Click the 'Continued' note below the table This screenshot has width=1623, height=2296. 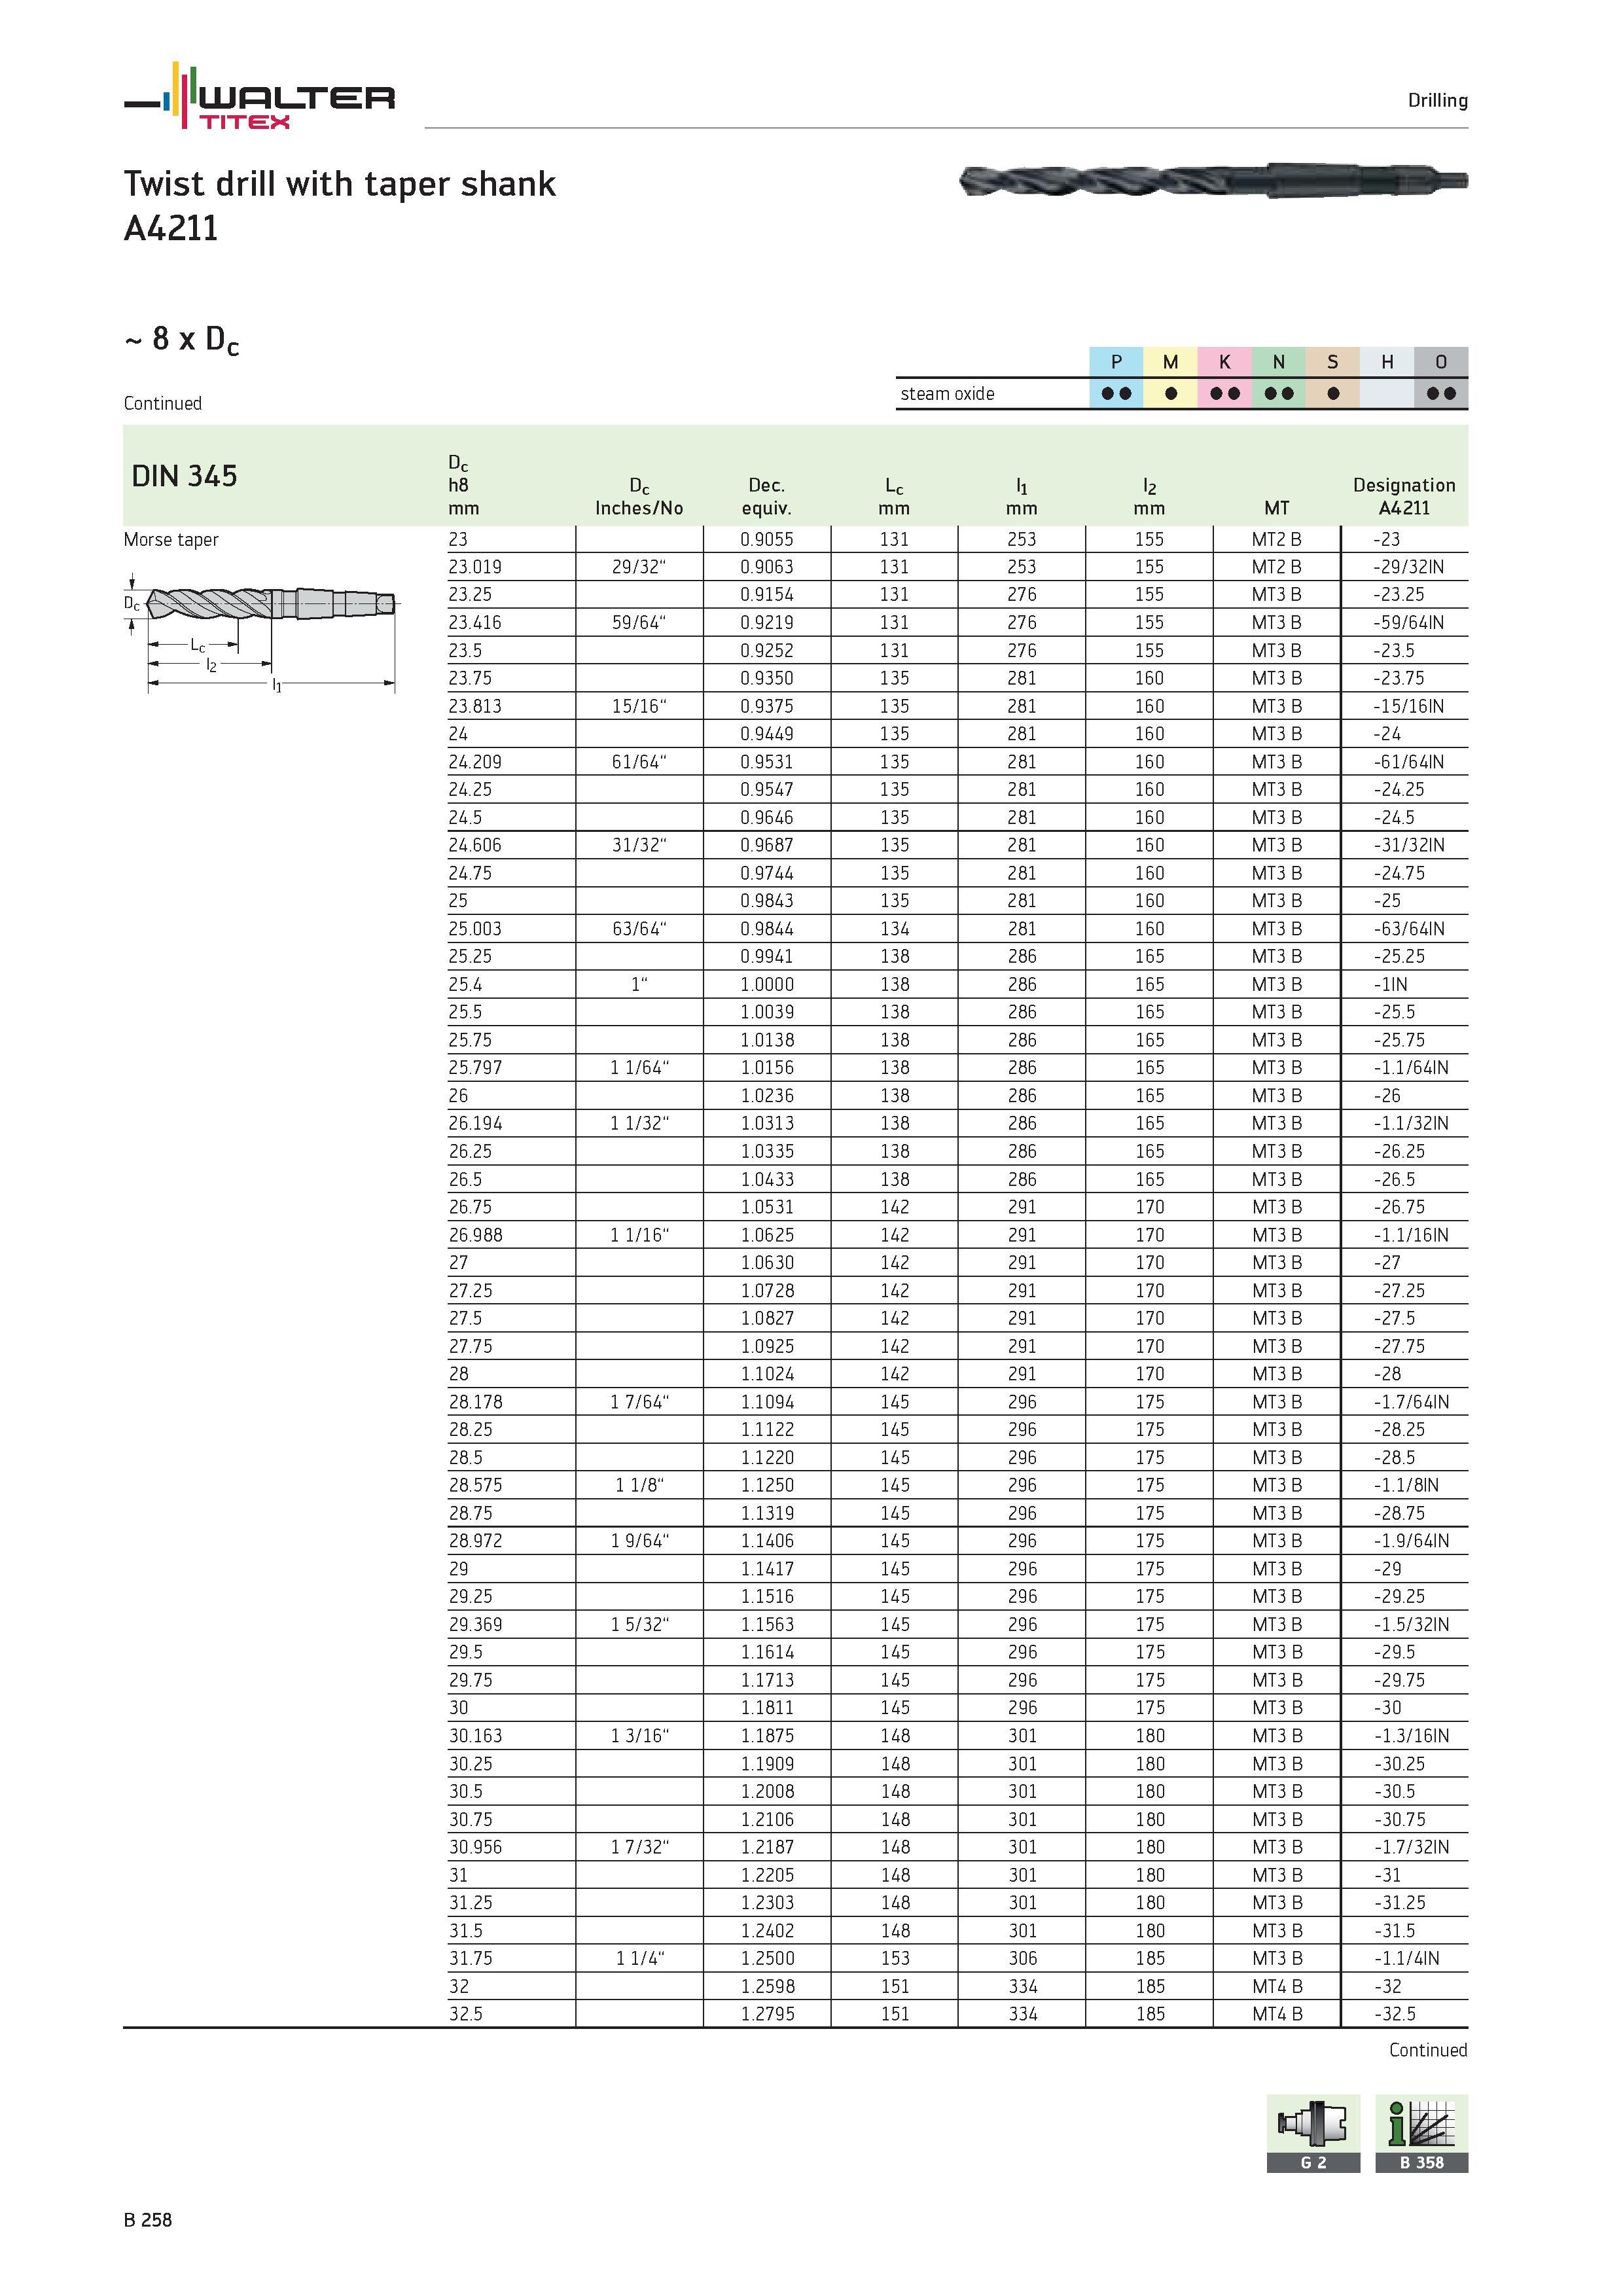tap(1427, 2050)
